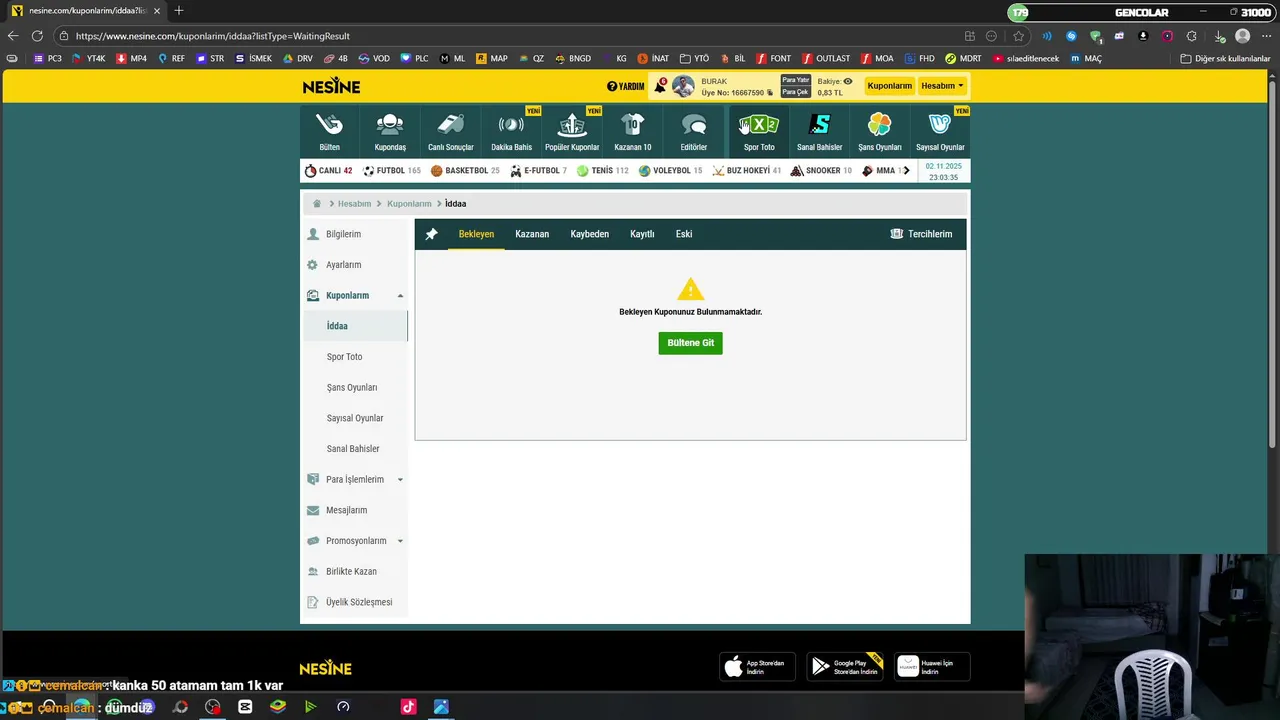1280x720 pixels.
Task: Select SNOOKER 10 category
Action: pos(821,171)
